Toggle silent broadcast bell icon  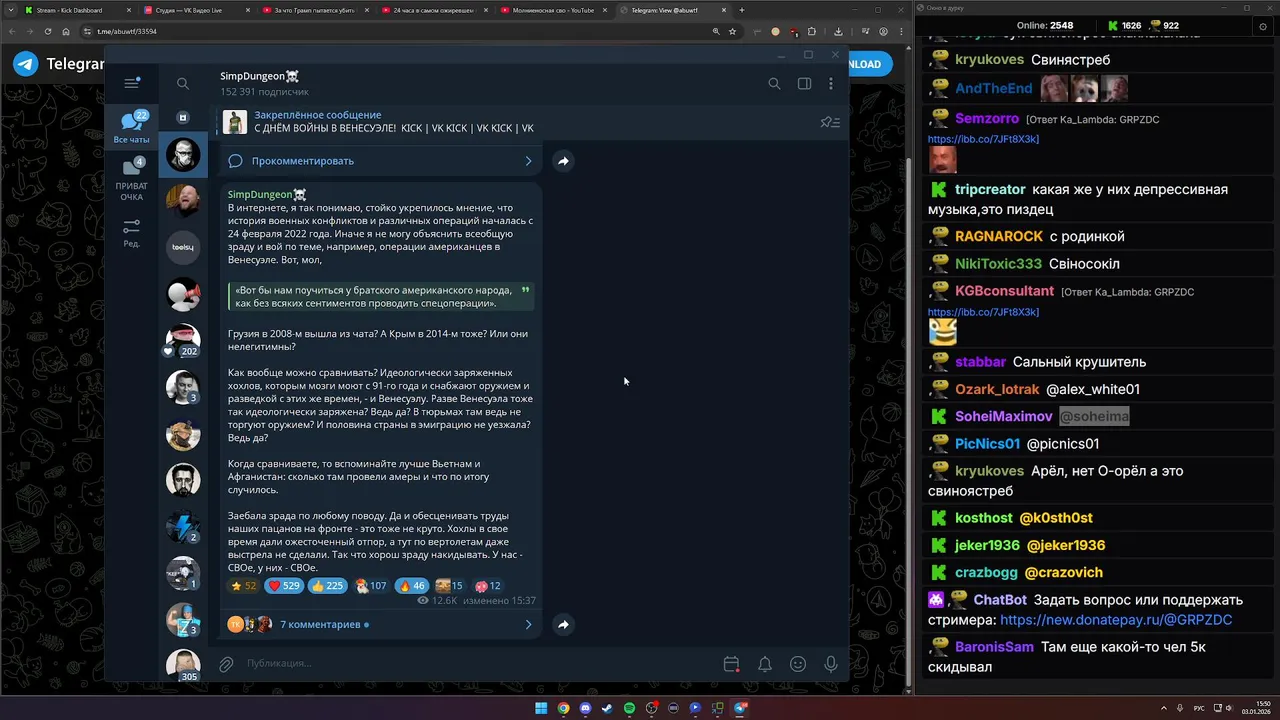(x=764, y=664)
